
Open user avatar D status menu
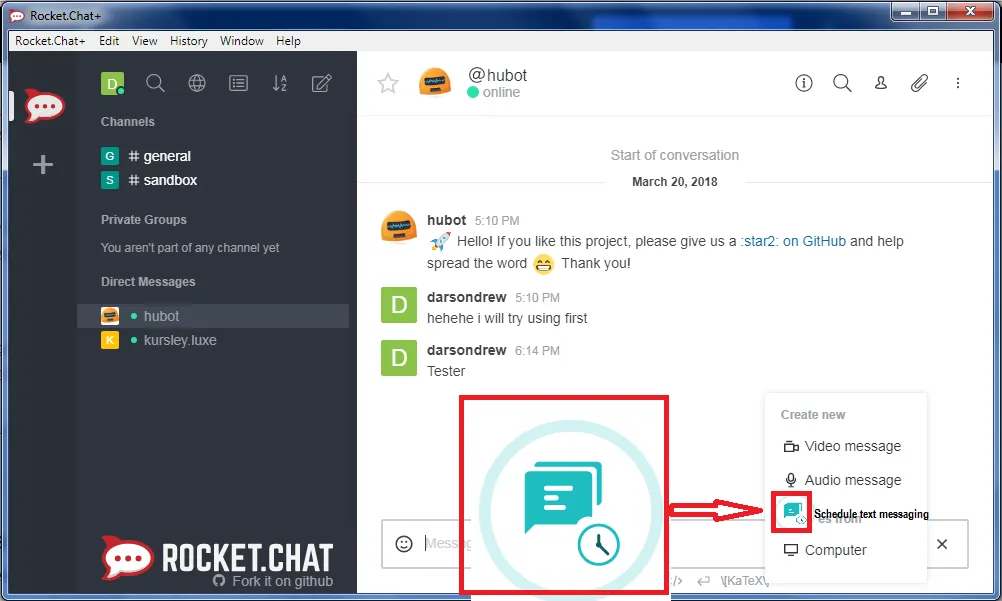[x=112, y=83]
